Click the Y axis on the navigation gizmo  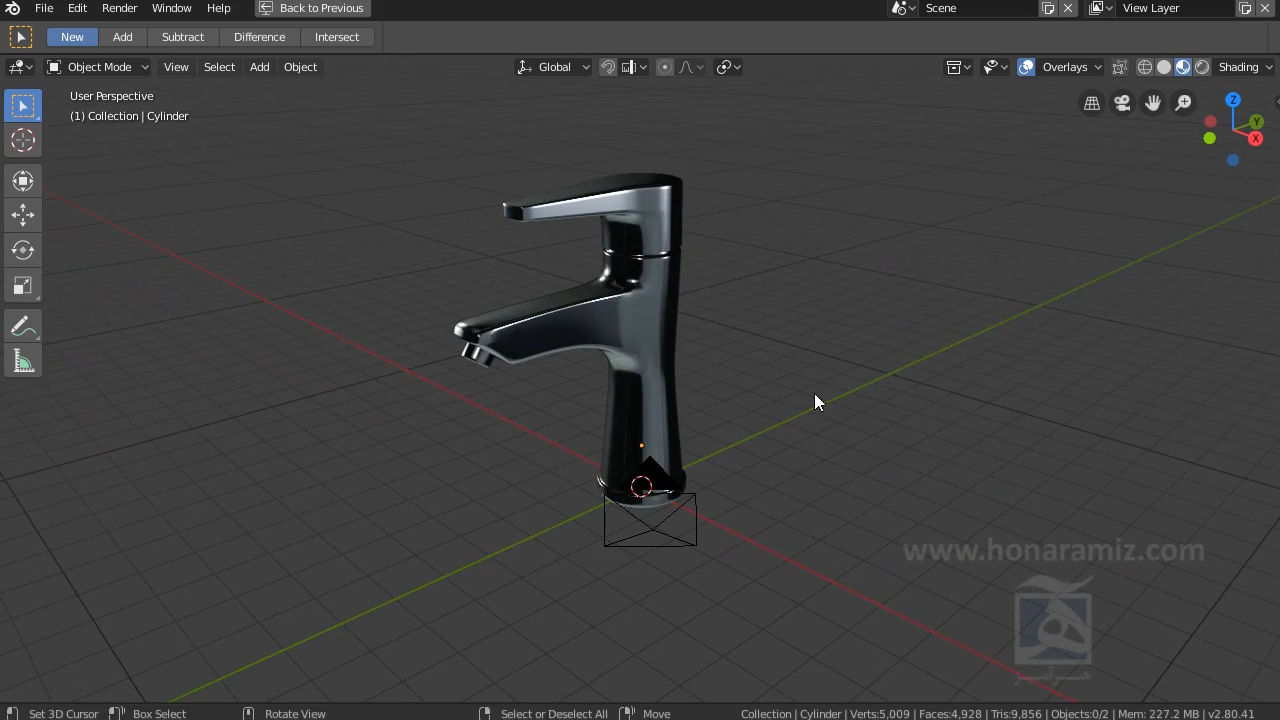(1257, 122)
